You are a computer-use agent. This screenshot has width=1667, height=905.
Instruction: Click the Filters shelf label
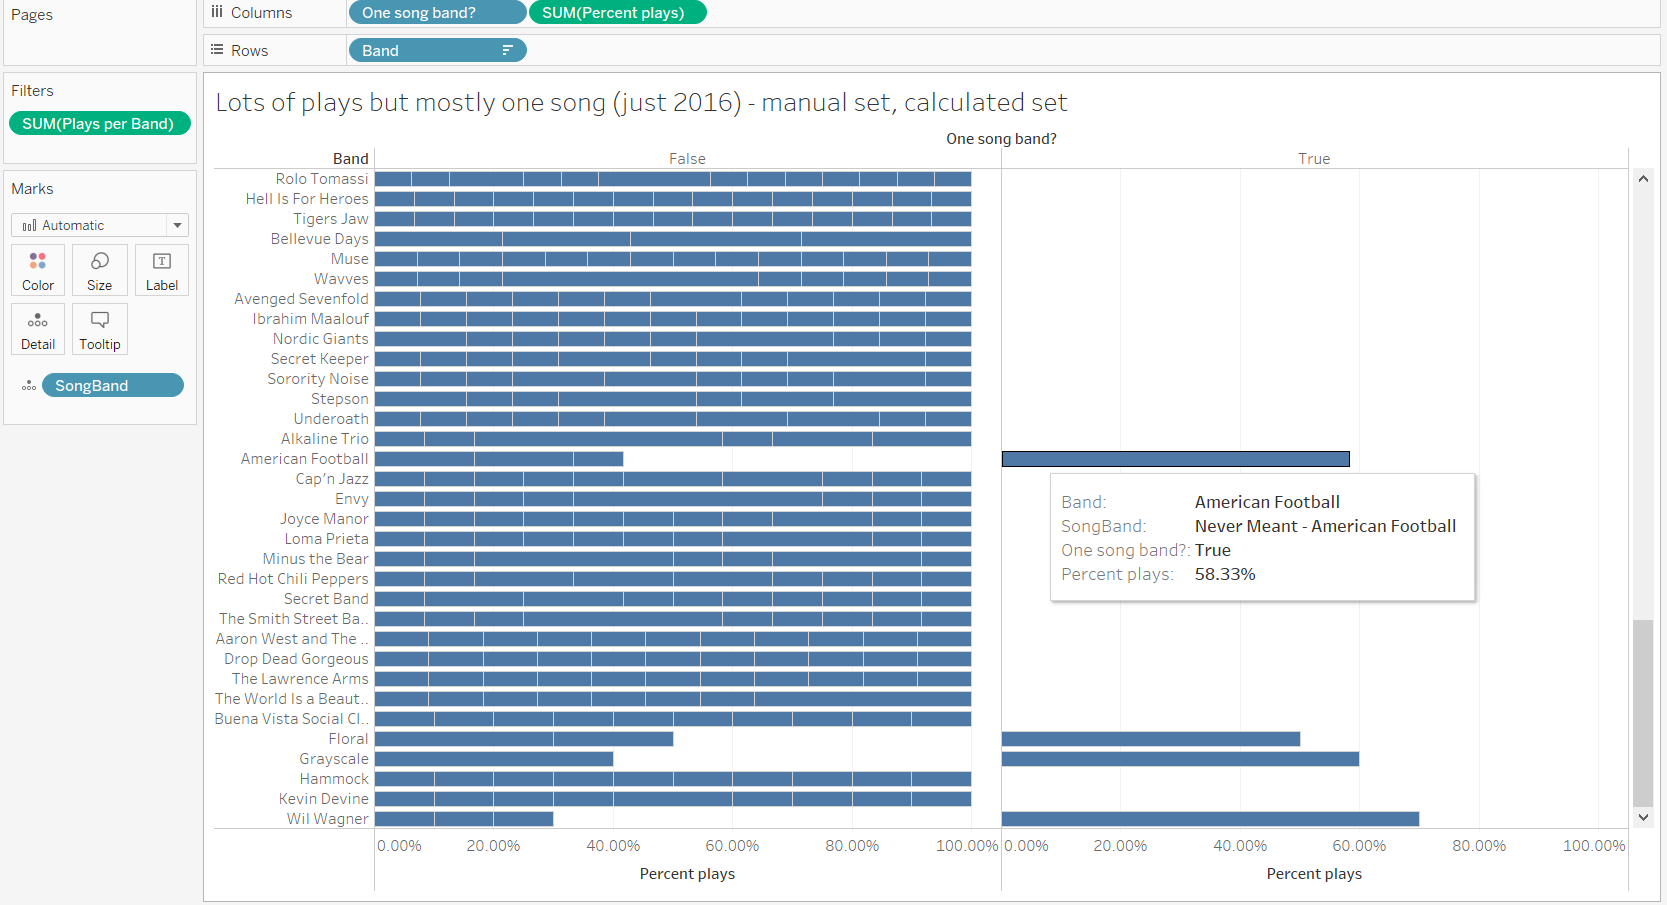[32, 91]
